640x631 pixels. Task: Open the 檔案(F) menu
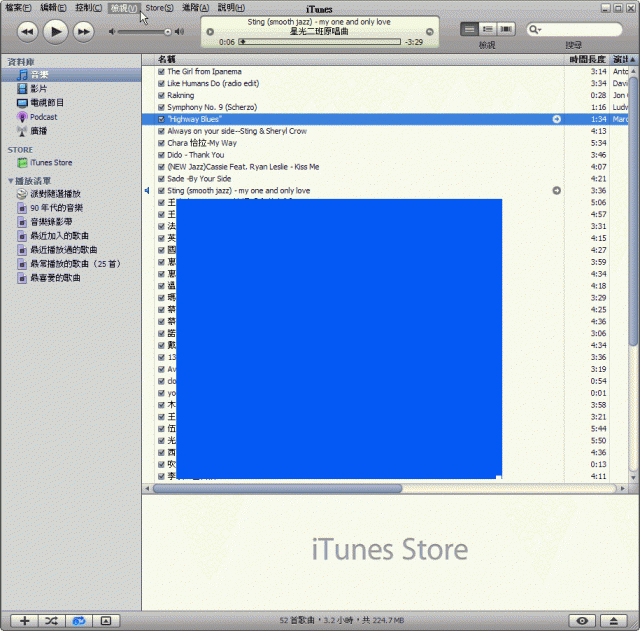click(18, 7)
